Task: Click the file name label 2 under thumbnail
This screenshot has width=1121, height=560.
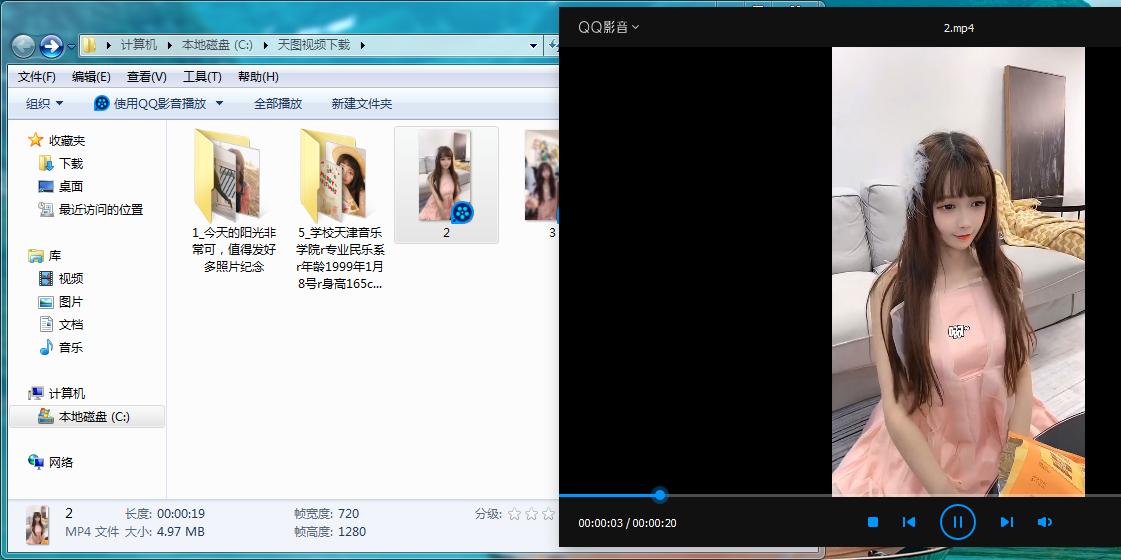Action: click(446, 232)
